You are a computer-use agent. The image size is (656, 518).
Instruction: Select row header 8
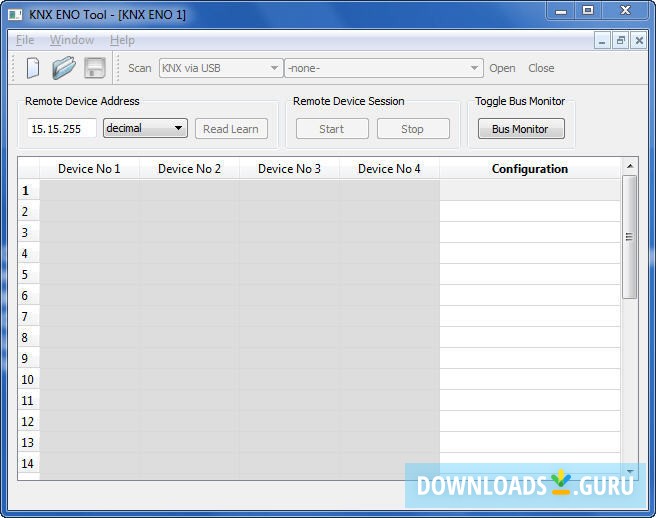tap(28, 337)
